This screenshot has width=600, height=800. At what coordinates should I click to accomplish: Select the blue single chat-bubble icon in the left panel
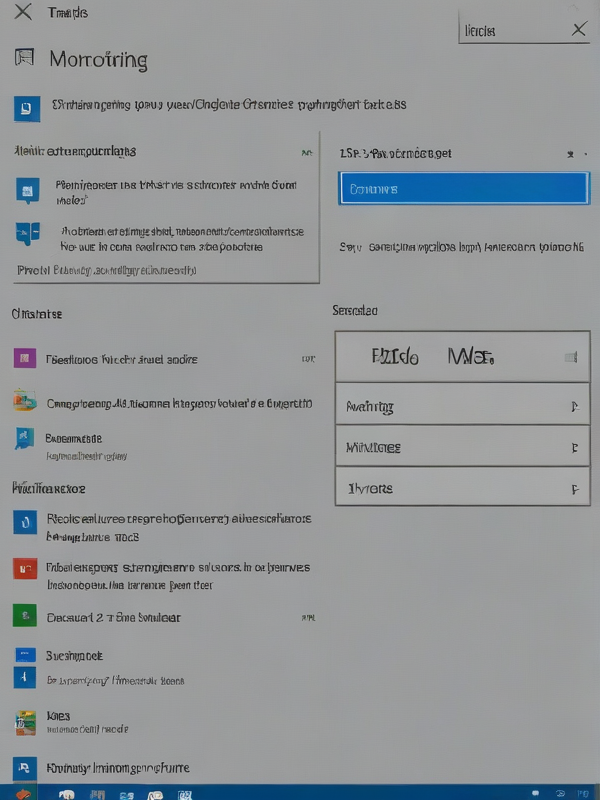point(28,191)
